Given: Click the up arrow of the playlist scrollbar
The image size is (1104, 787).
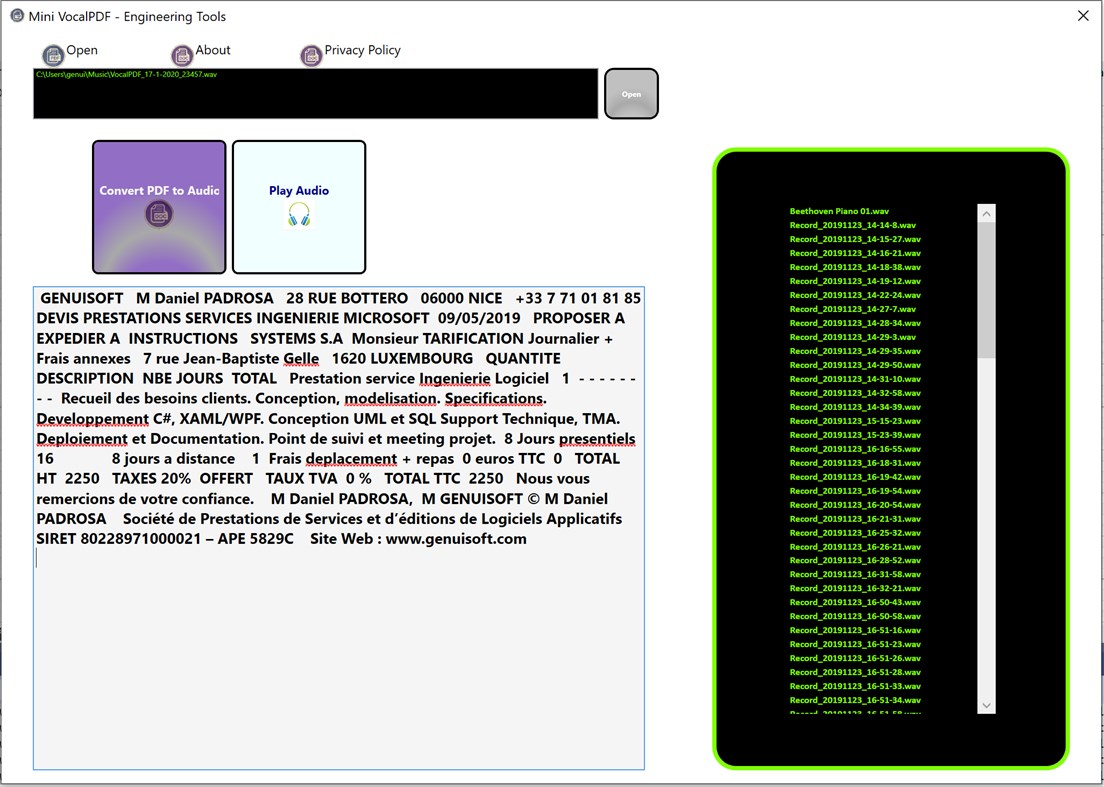Looking at the screenshot, I should tap(986, 211).
